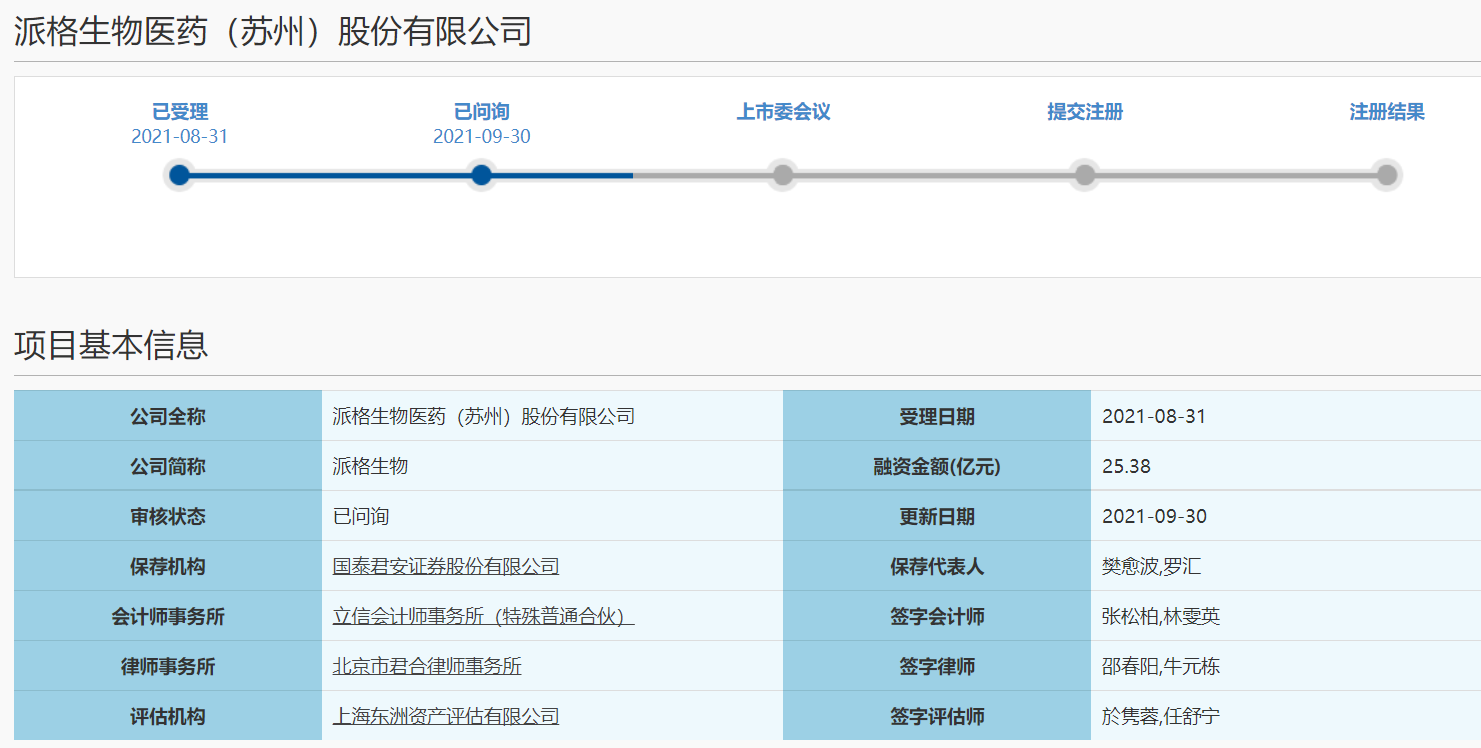Viewport: 1481px width, 748px height.
Task: Click the 审核状态 header cell
Action: [168, 516]
